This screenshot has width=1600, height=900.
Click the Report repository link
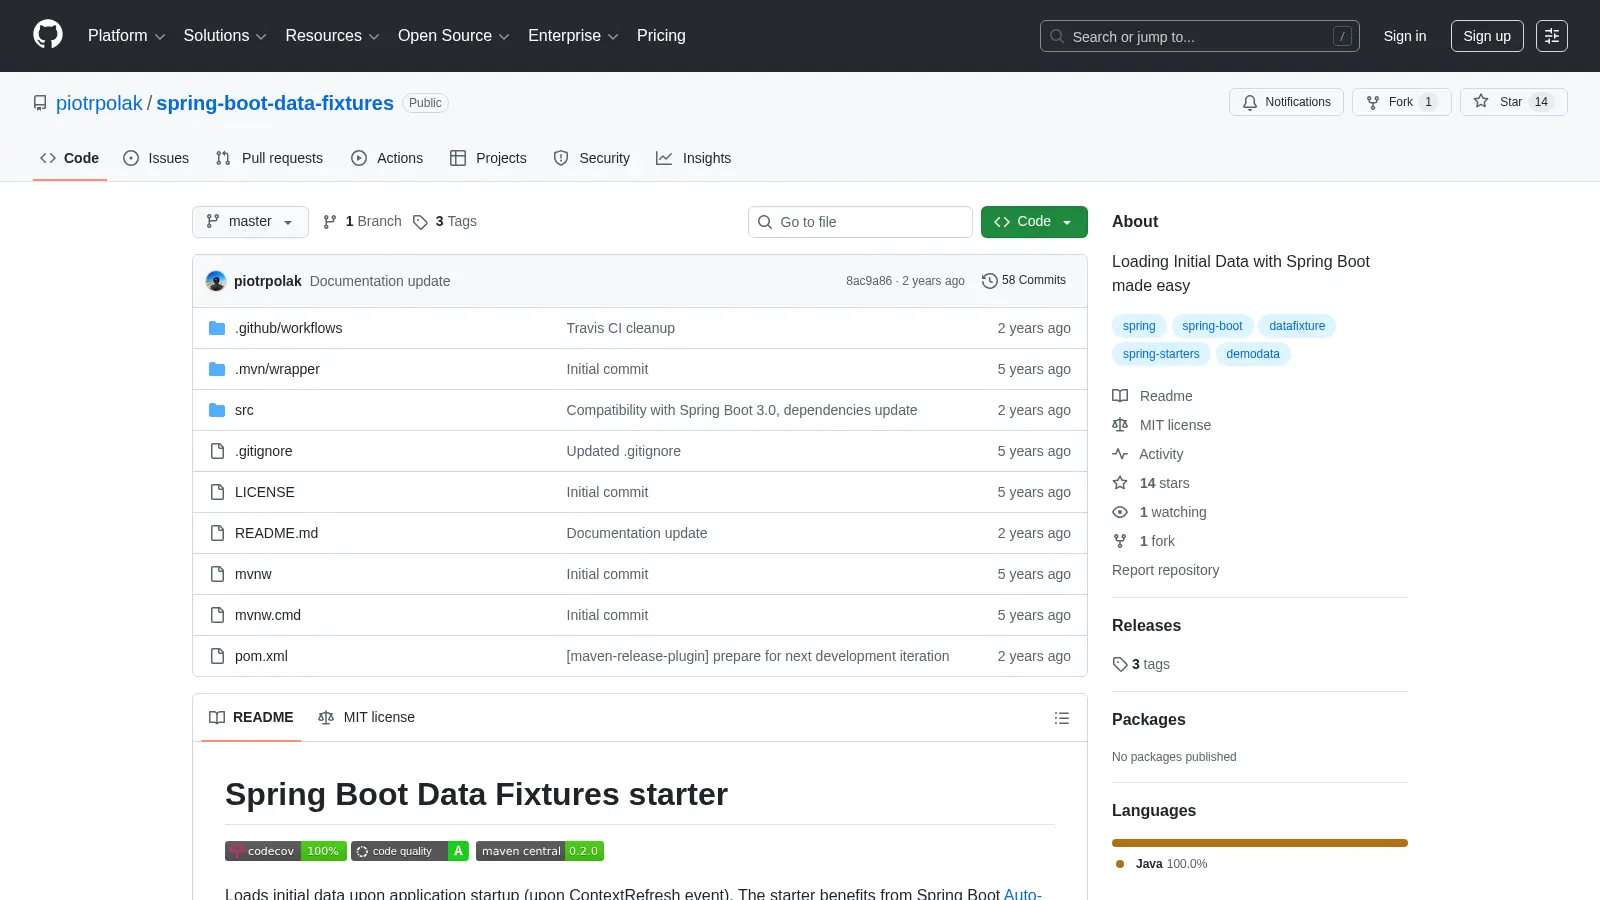point(1165,570)
